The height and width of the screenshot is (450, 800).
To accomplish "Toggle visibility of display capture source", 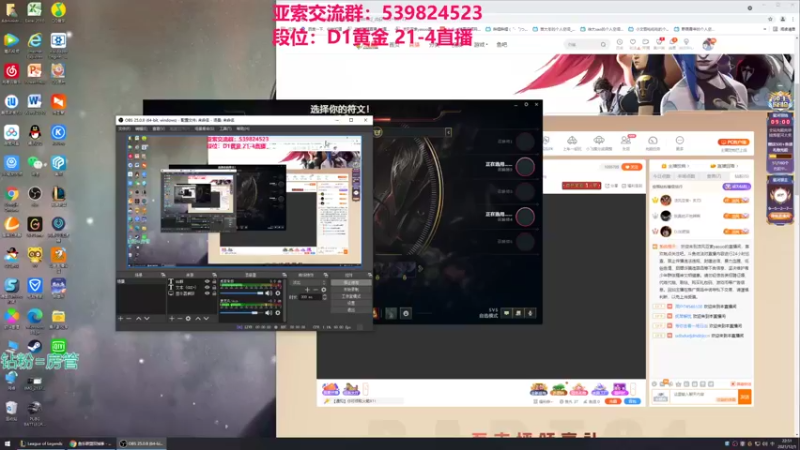I will click(x=207, y=293).
